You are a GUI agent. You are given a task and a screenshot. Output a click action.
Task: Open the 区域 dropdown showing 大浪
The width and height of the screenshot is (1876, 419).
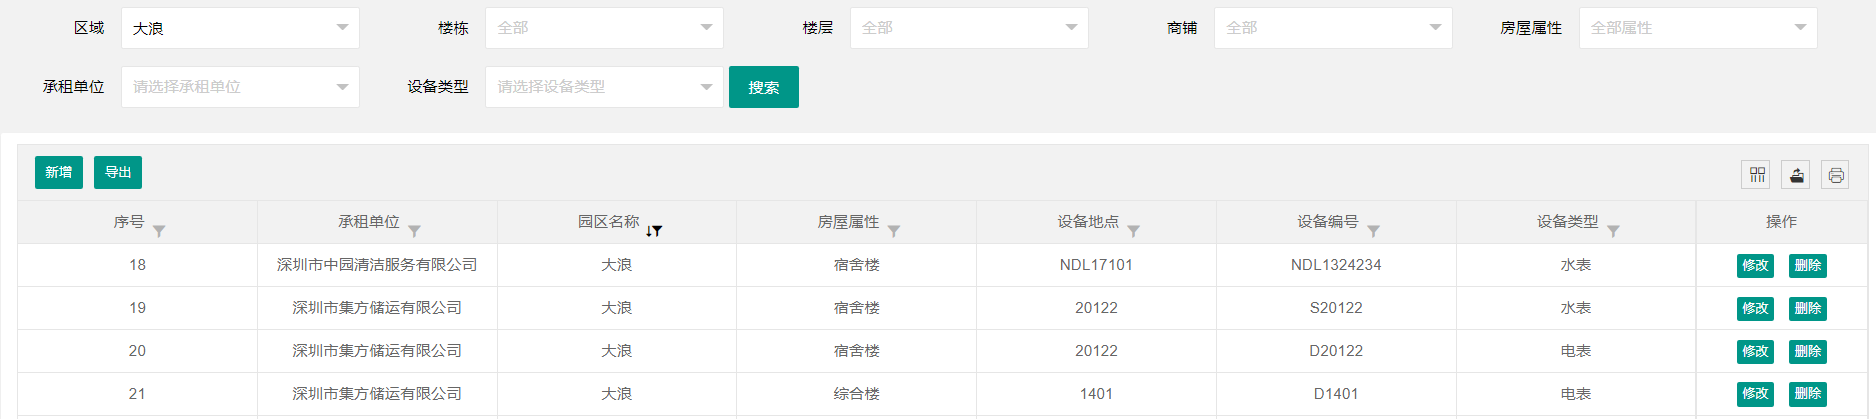tap(240, 28)
